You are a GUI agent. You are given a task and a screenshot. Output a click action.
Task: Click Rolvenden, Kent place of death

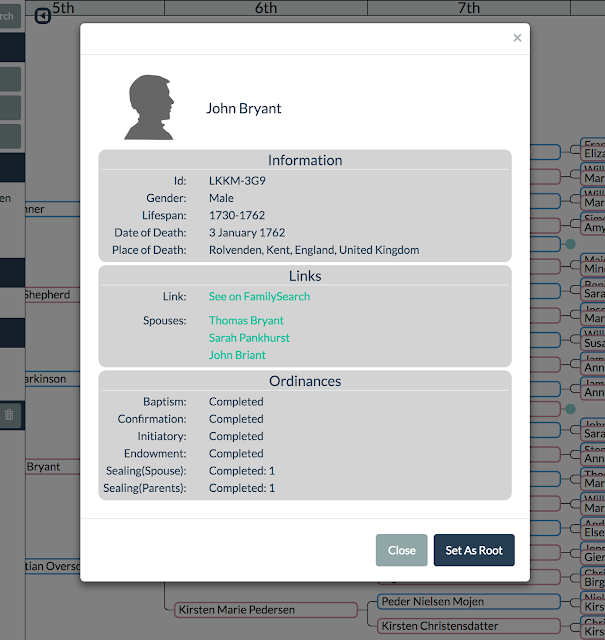pos(314,250)
